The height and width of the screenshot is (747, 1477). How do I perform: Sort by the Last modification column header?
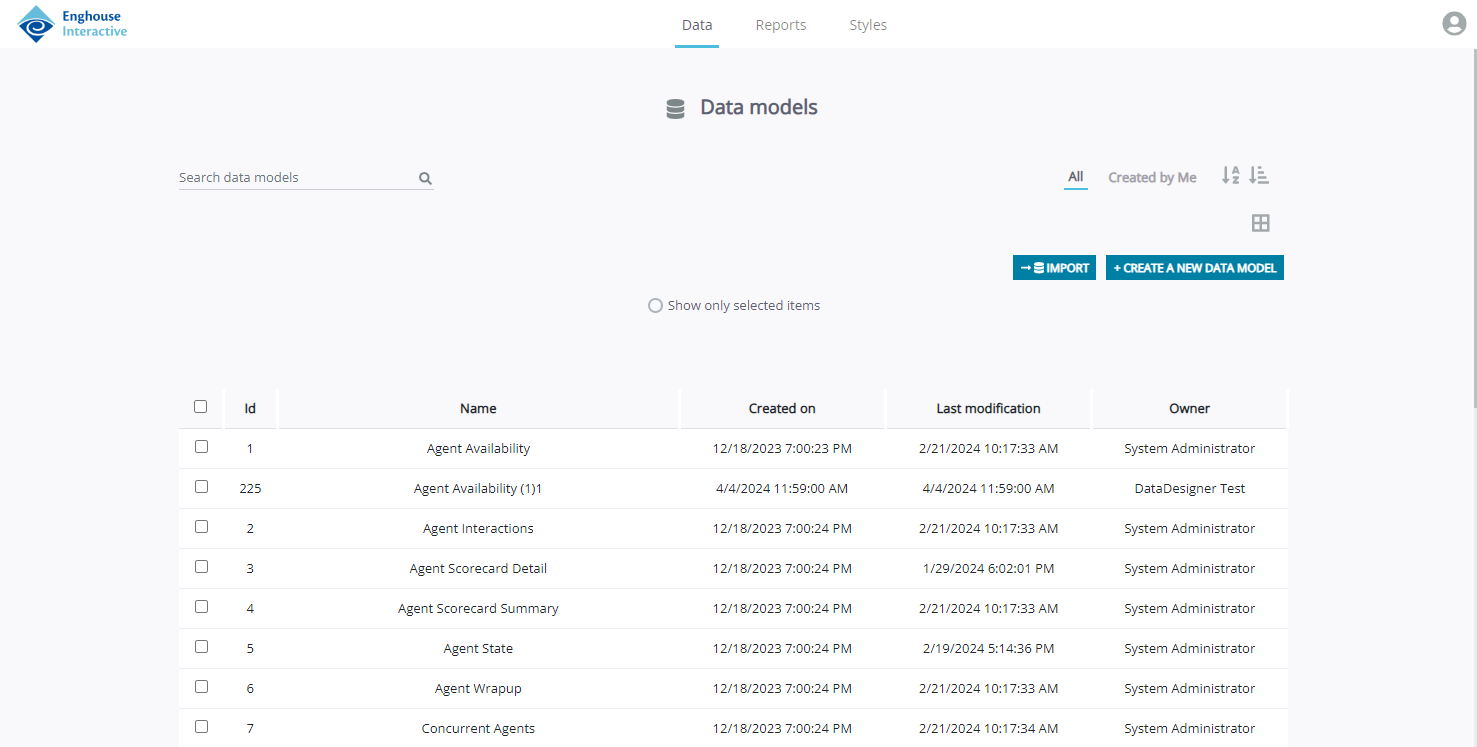click(x=988, y=408)
